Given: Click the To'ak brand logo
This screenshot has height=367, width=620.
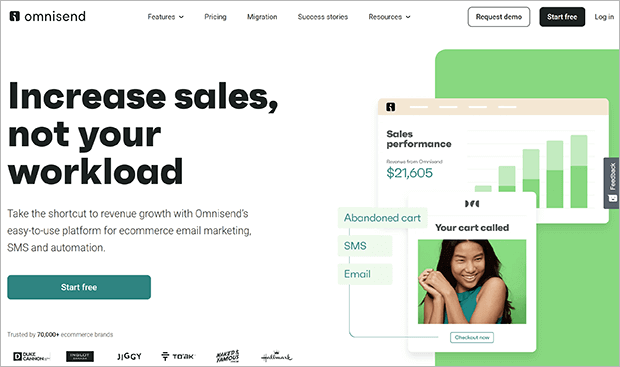Looking at the screenshot, I should 178,356.
